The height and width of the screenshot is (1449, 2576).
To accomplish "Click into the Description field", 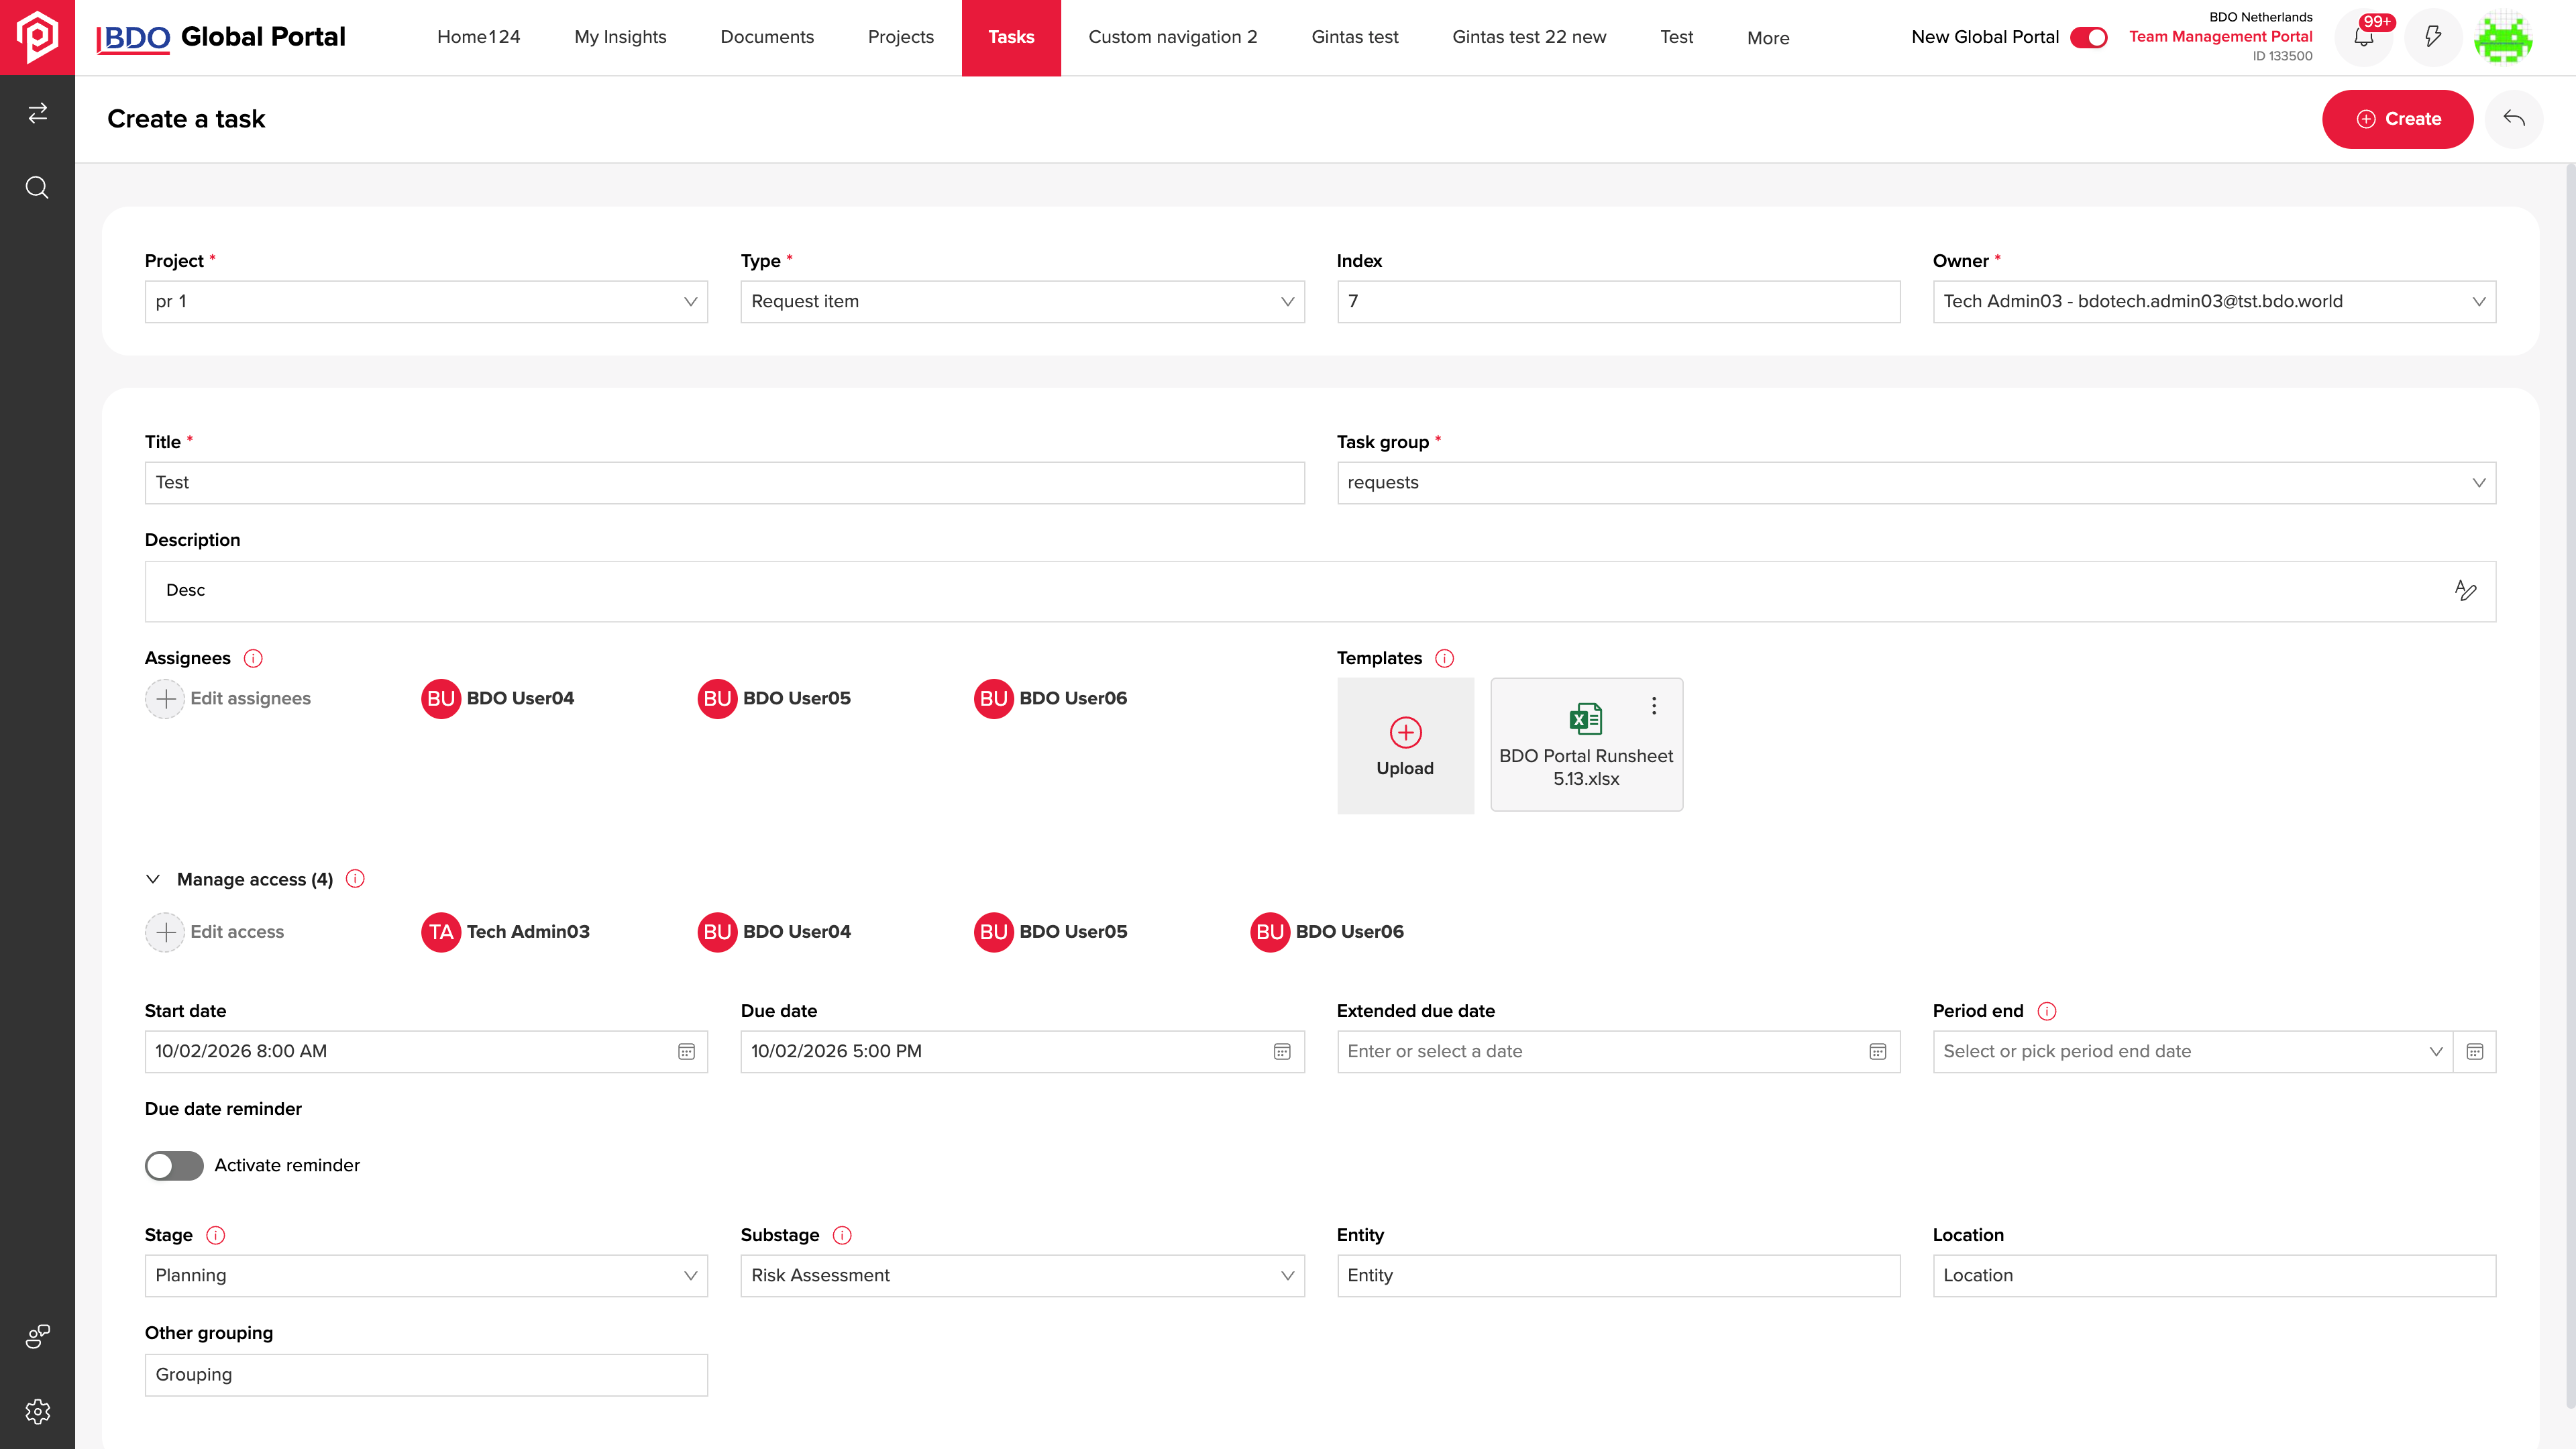I will click(x=1320, y=591).
